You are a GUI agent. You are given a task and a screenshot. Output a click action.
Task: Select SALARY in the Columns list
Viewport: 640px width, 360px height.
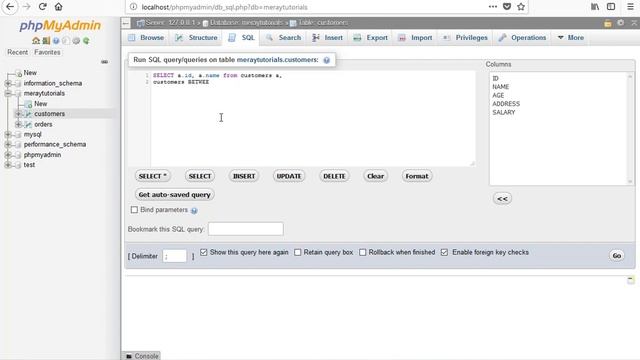504,112
